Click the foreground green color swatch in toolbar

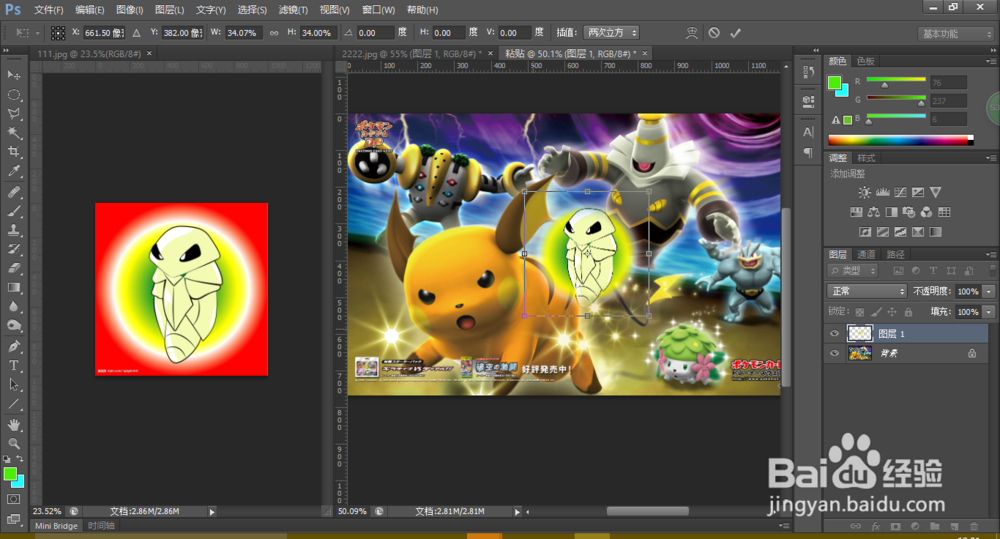pos(10,474)
